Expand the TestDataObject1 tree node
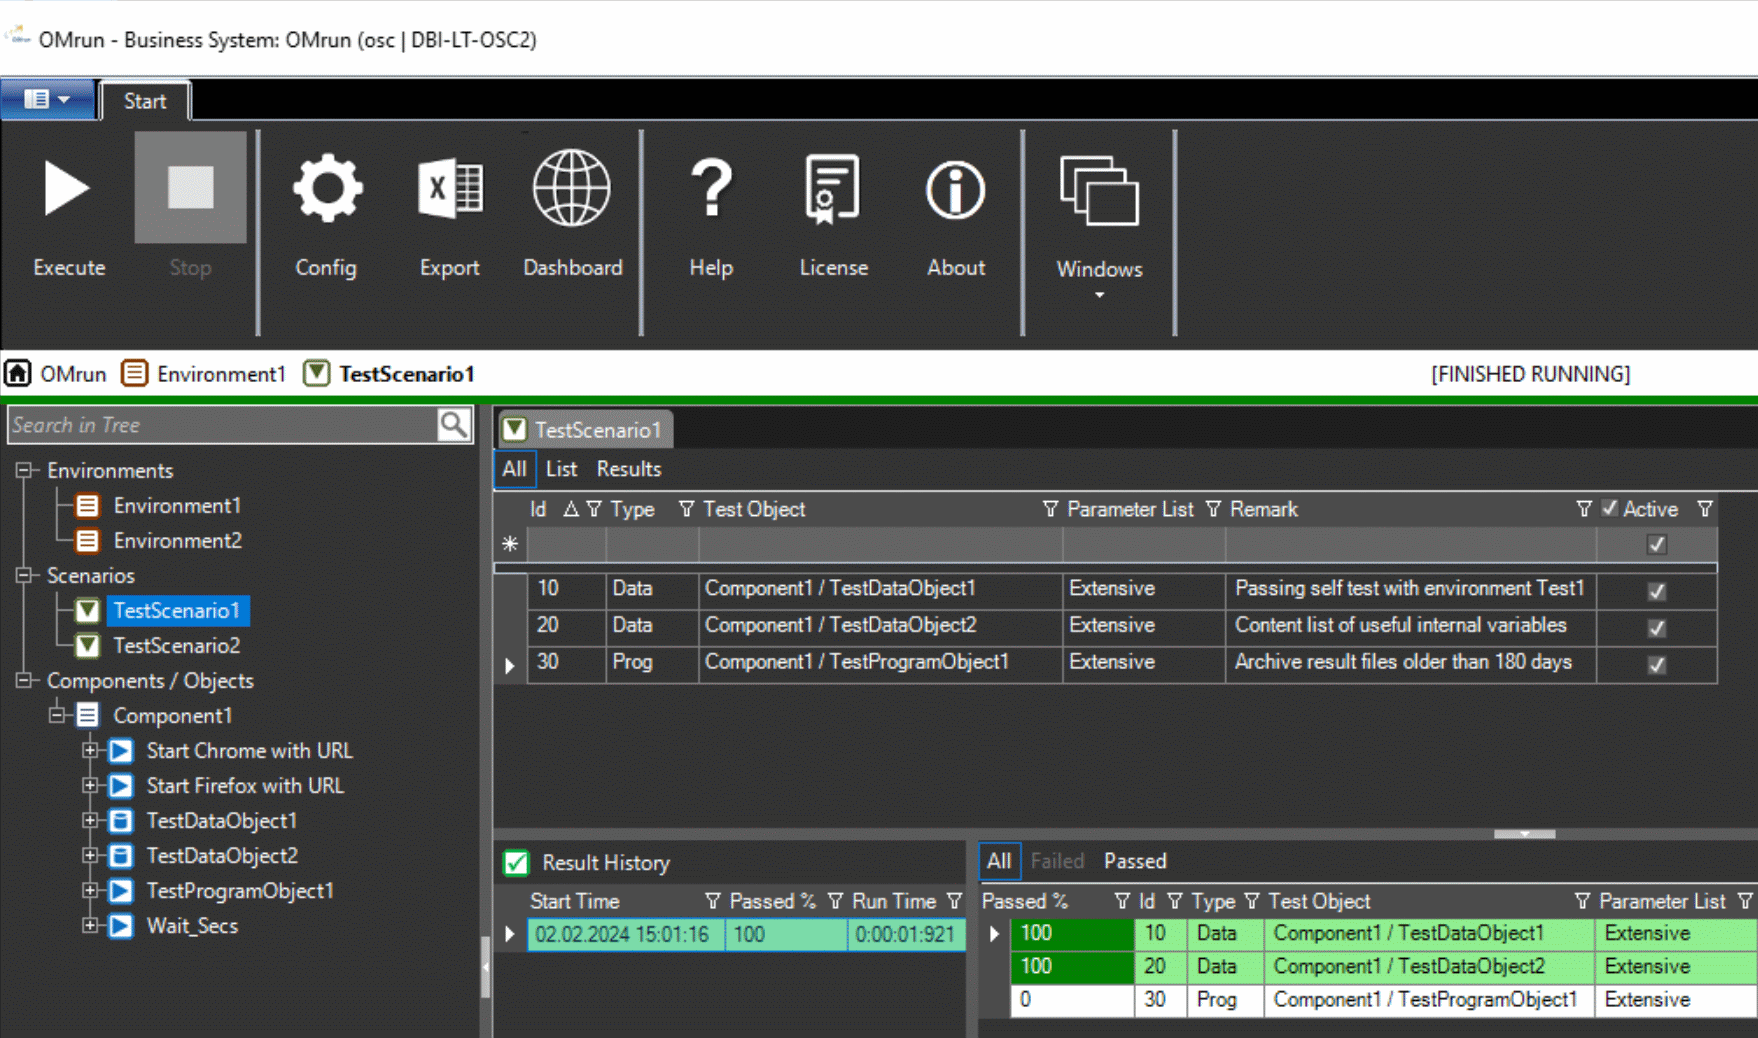Image resolution: width=1758 pixels, height=1038 pixels. [x=90, y=820]
